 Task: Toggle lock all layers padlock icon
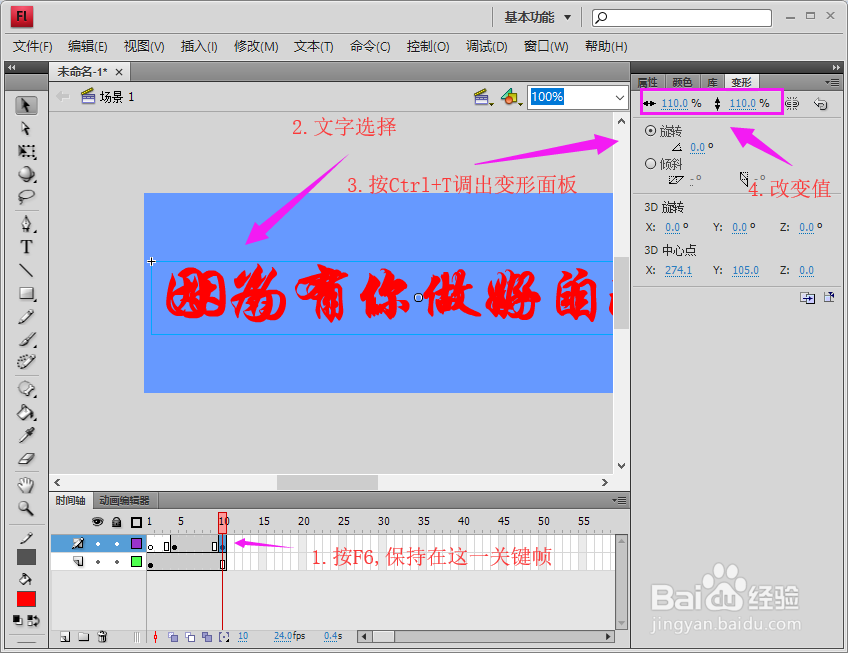tap(116, 522)
